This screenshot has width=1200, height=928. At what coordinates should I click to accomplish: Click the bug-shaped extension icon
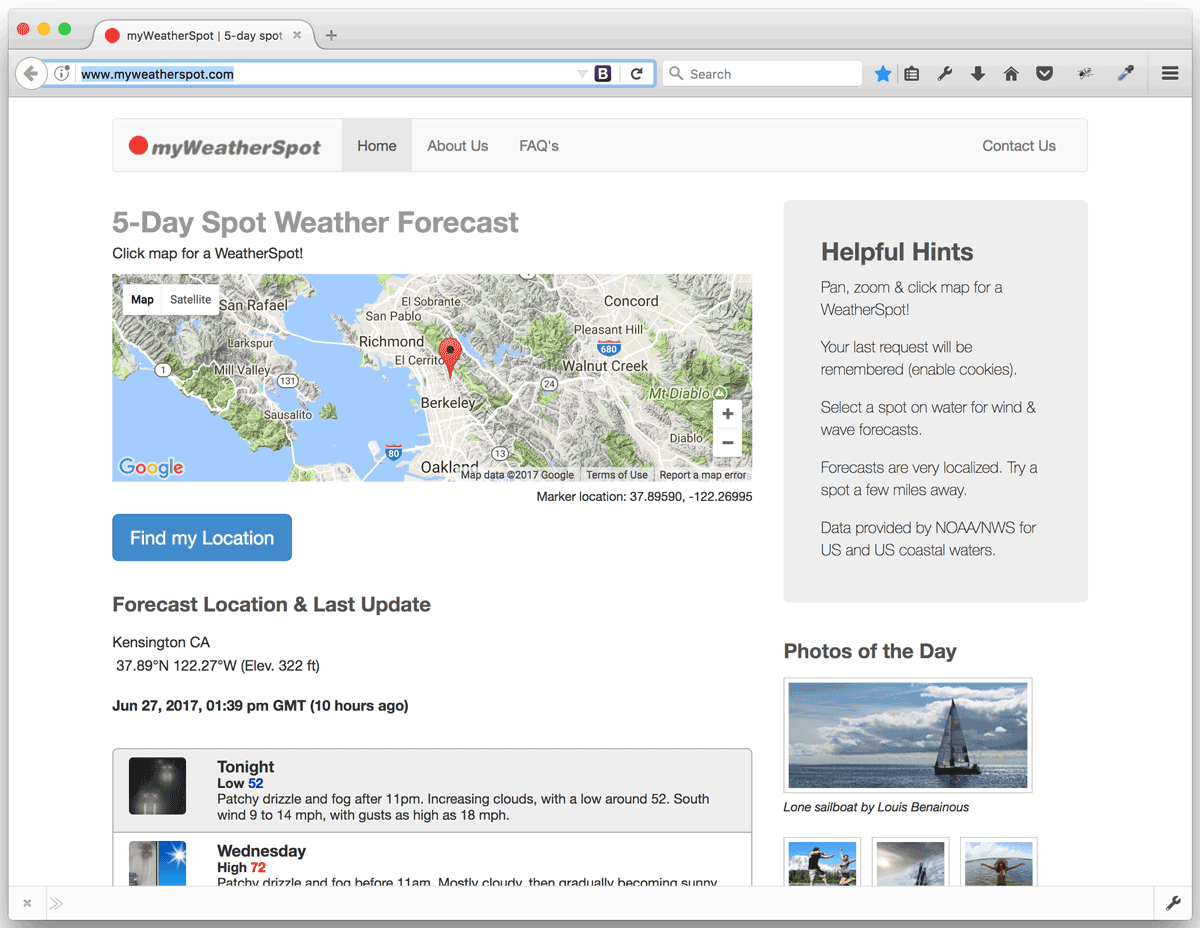[x=1085, y=73]
